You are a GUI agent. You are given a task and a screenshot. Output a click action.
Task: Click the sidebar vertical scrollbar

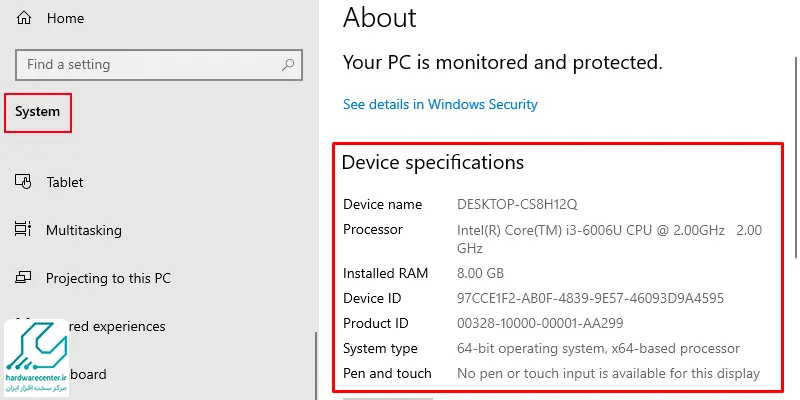[x=316, y=365]
